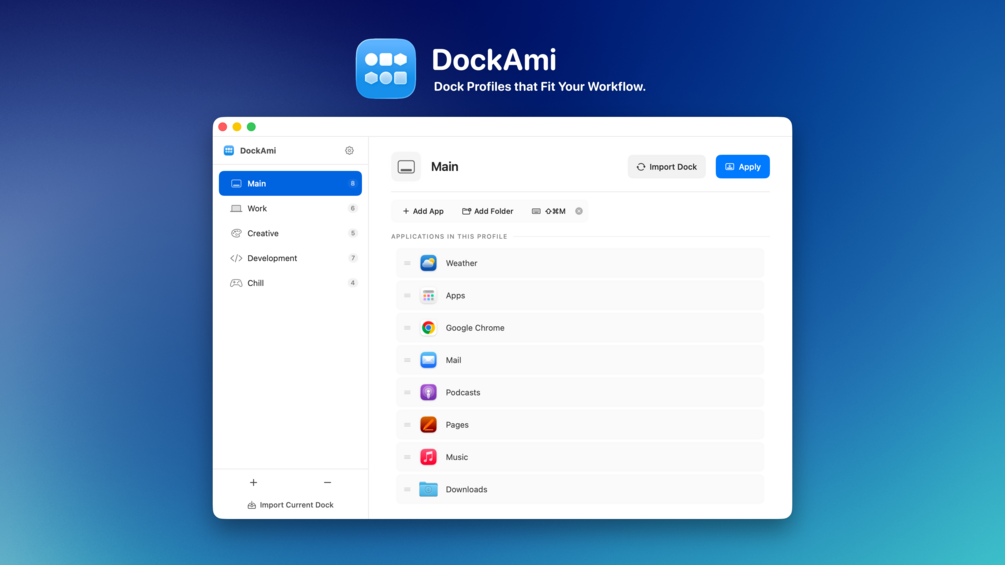Screen dimensions: 1005x565
Task: Click the minus button to remove profile
Action: click(x=328, y=482)
